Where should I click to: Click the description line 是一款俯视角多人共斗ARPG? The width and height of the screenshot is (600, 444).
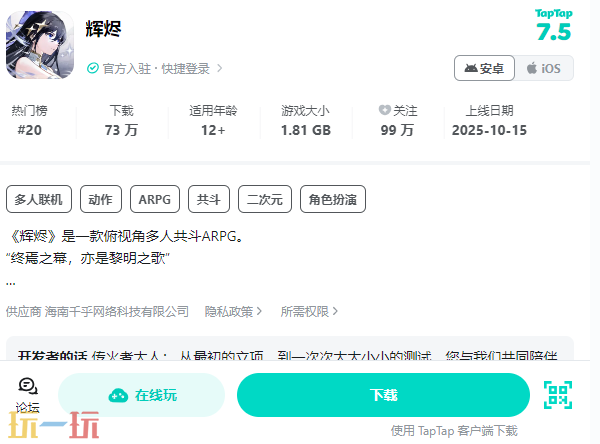125,236
